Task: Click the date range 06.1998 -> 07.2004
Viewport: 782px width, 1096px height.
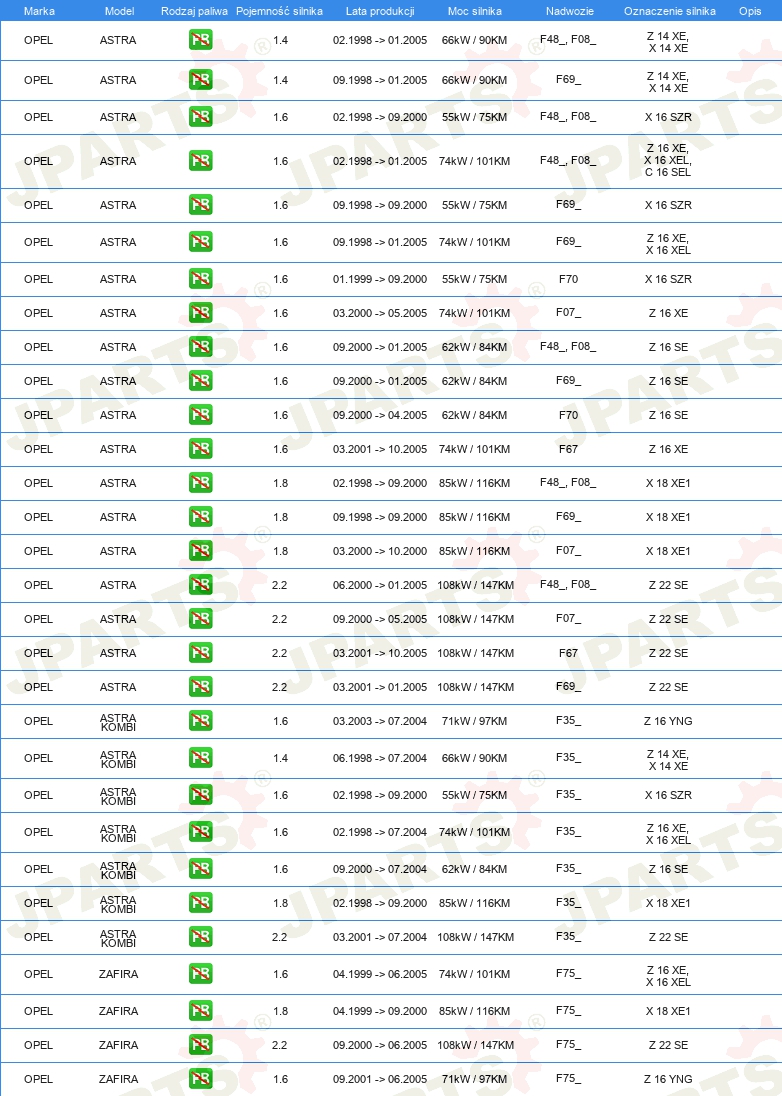Action: [x=380, y=758]
